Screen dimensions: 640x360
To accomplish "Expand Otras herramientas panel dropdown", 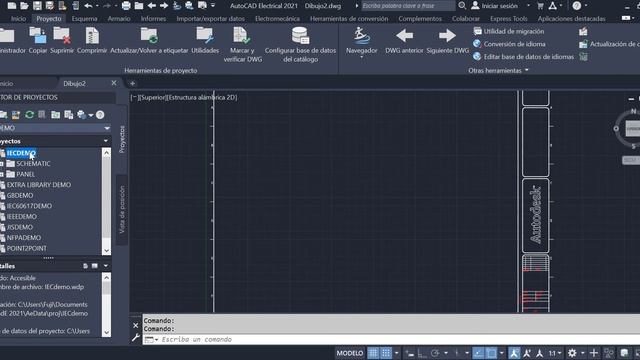I will point(498,70).
